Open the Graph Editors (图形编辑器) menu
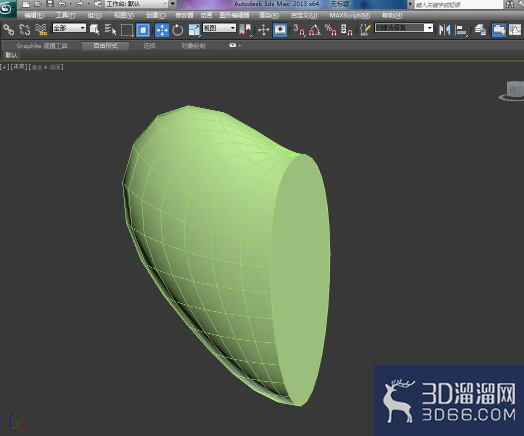This screenshot has height=436, width=524. coord(234,15)
